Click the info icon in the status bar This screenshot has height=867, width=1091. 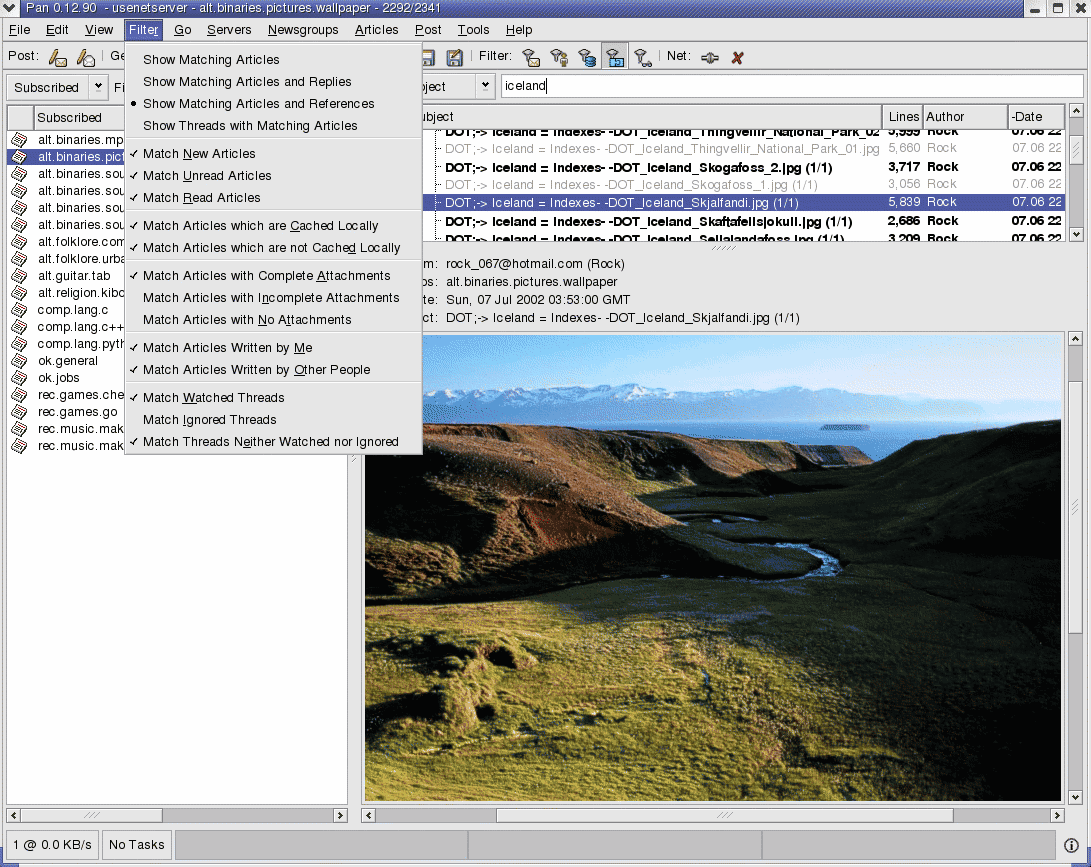(1071, 845)
